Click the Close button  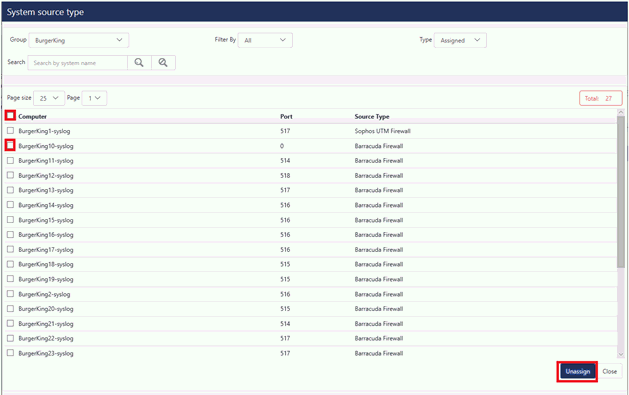tap(609, 371)
